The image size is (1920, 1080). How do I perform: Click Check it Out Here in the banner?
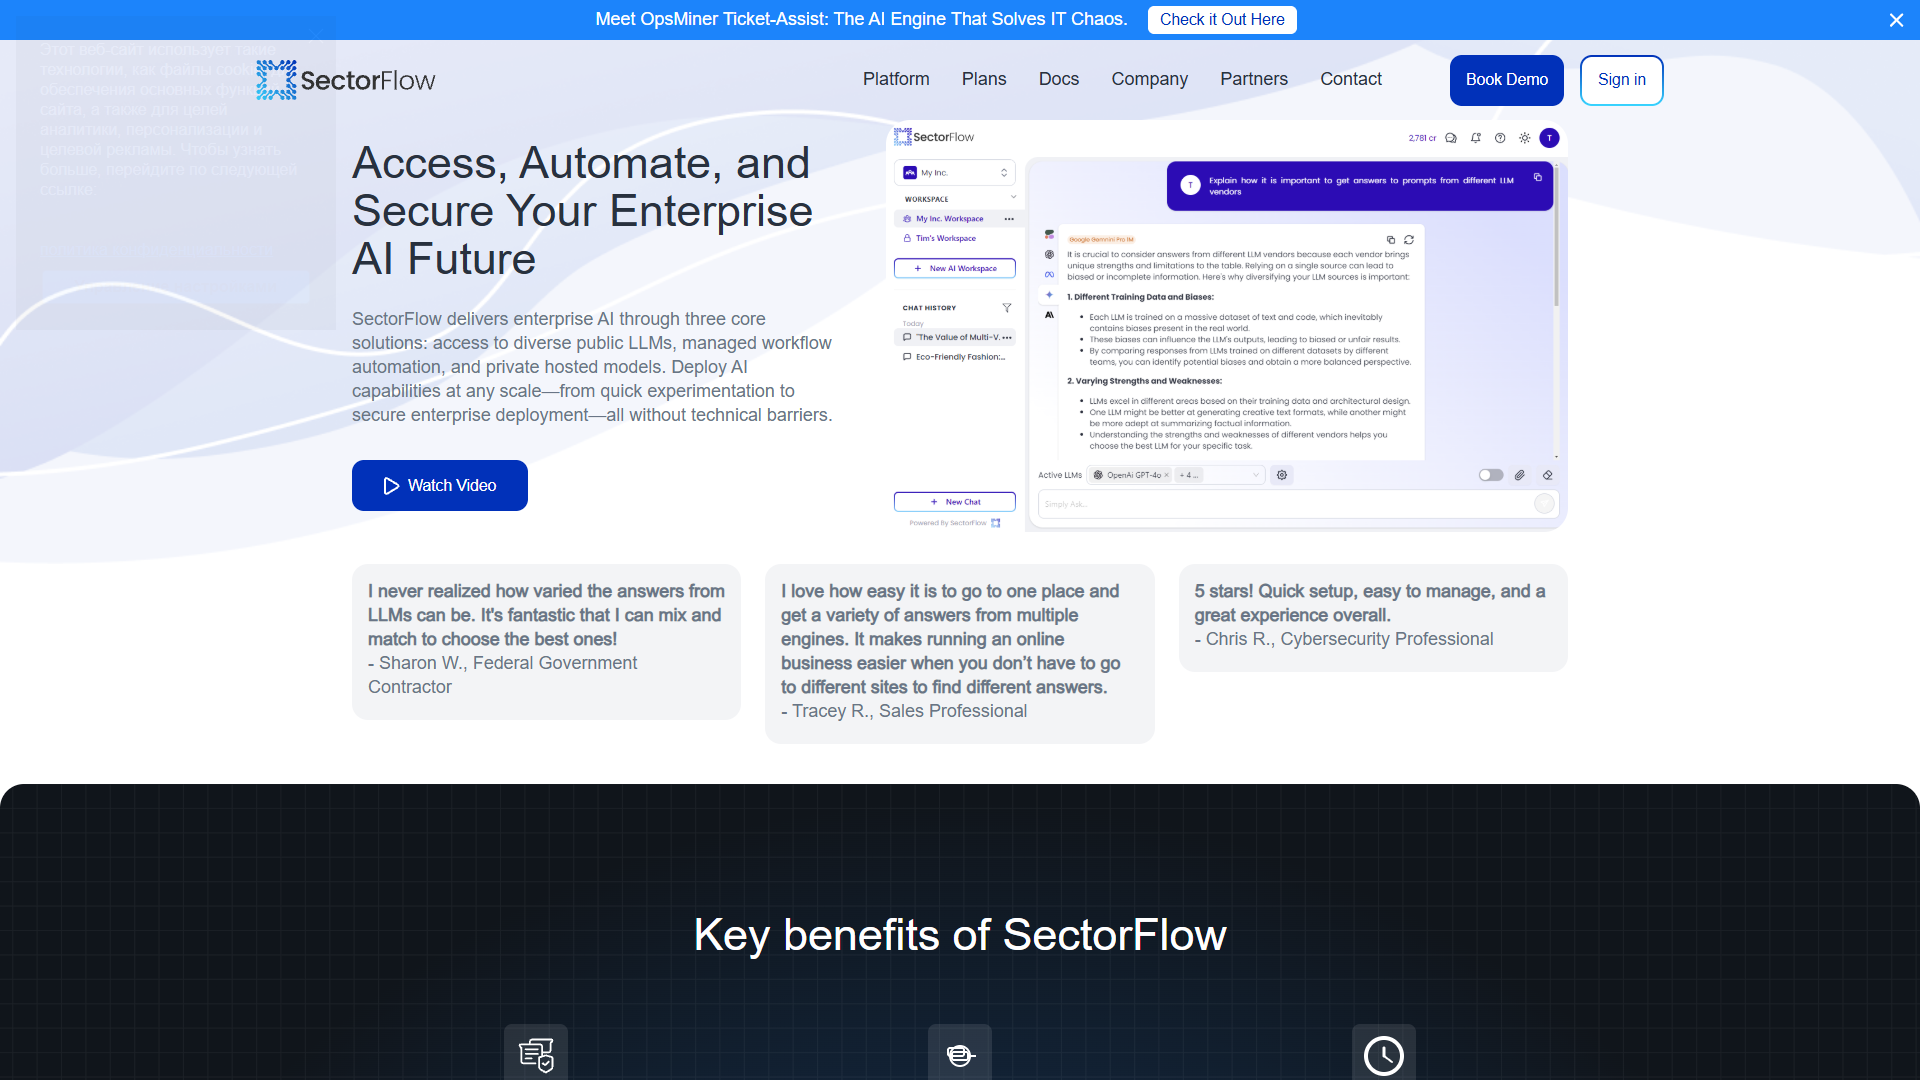(x=1222, y=20)
